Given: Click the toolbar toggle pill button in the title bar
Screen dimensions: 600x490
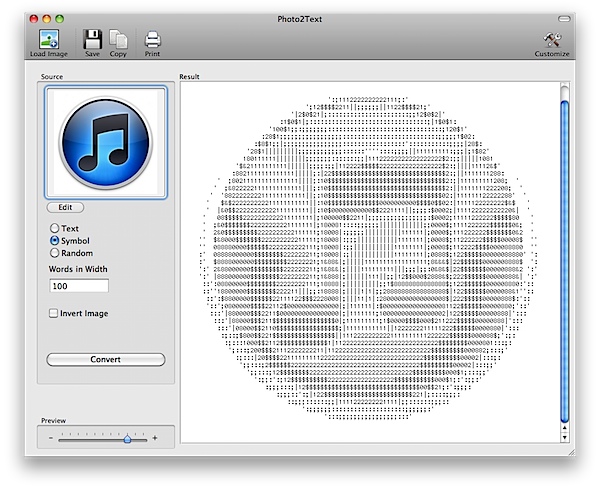Looking at the screenshot, I should pos(564,19).
